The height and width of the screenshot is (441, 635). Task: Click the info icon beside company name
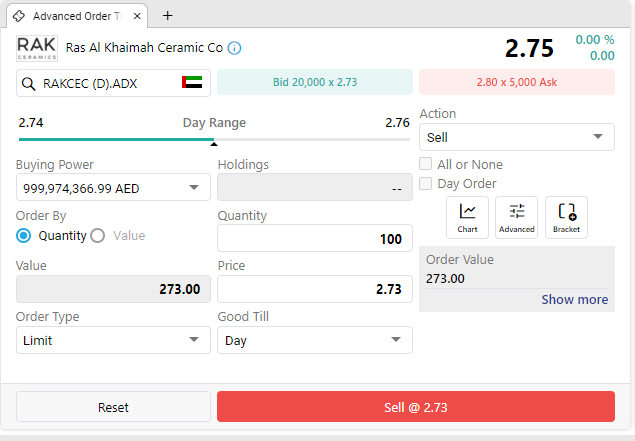pos(234,48)
